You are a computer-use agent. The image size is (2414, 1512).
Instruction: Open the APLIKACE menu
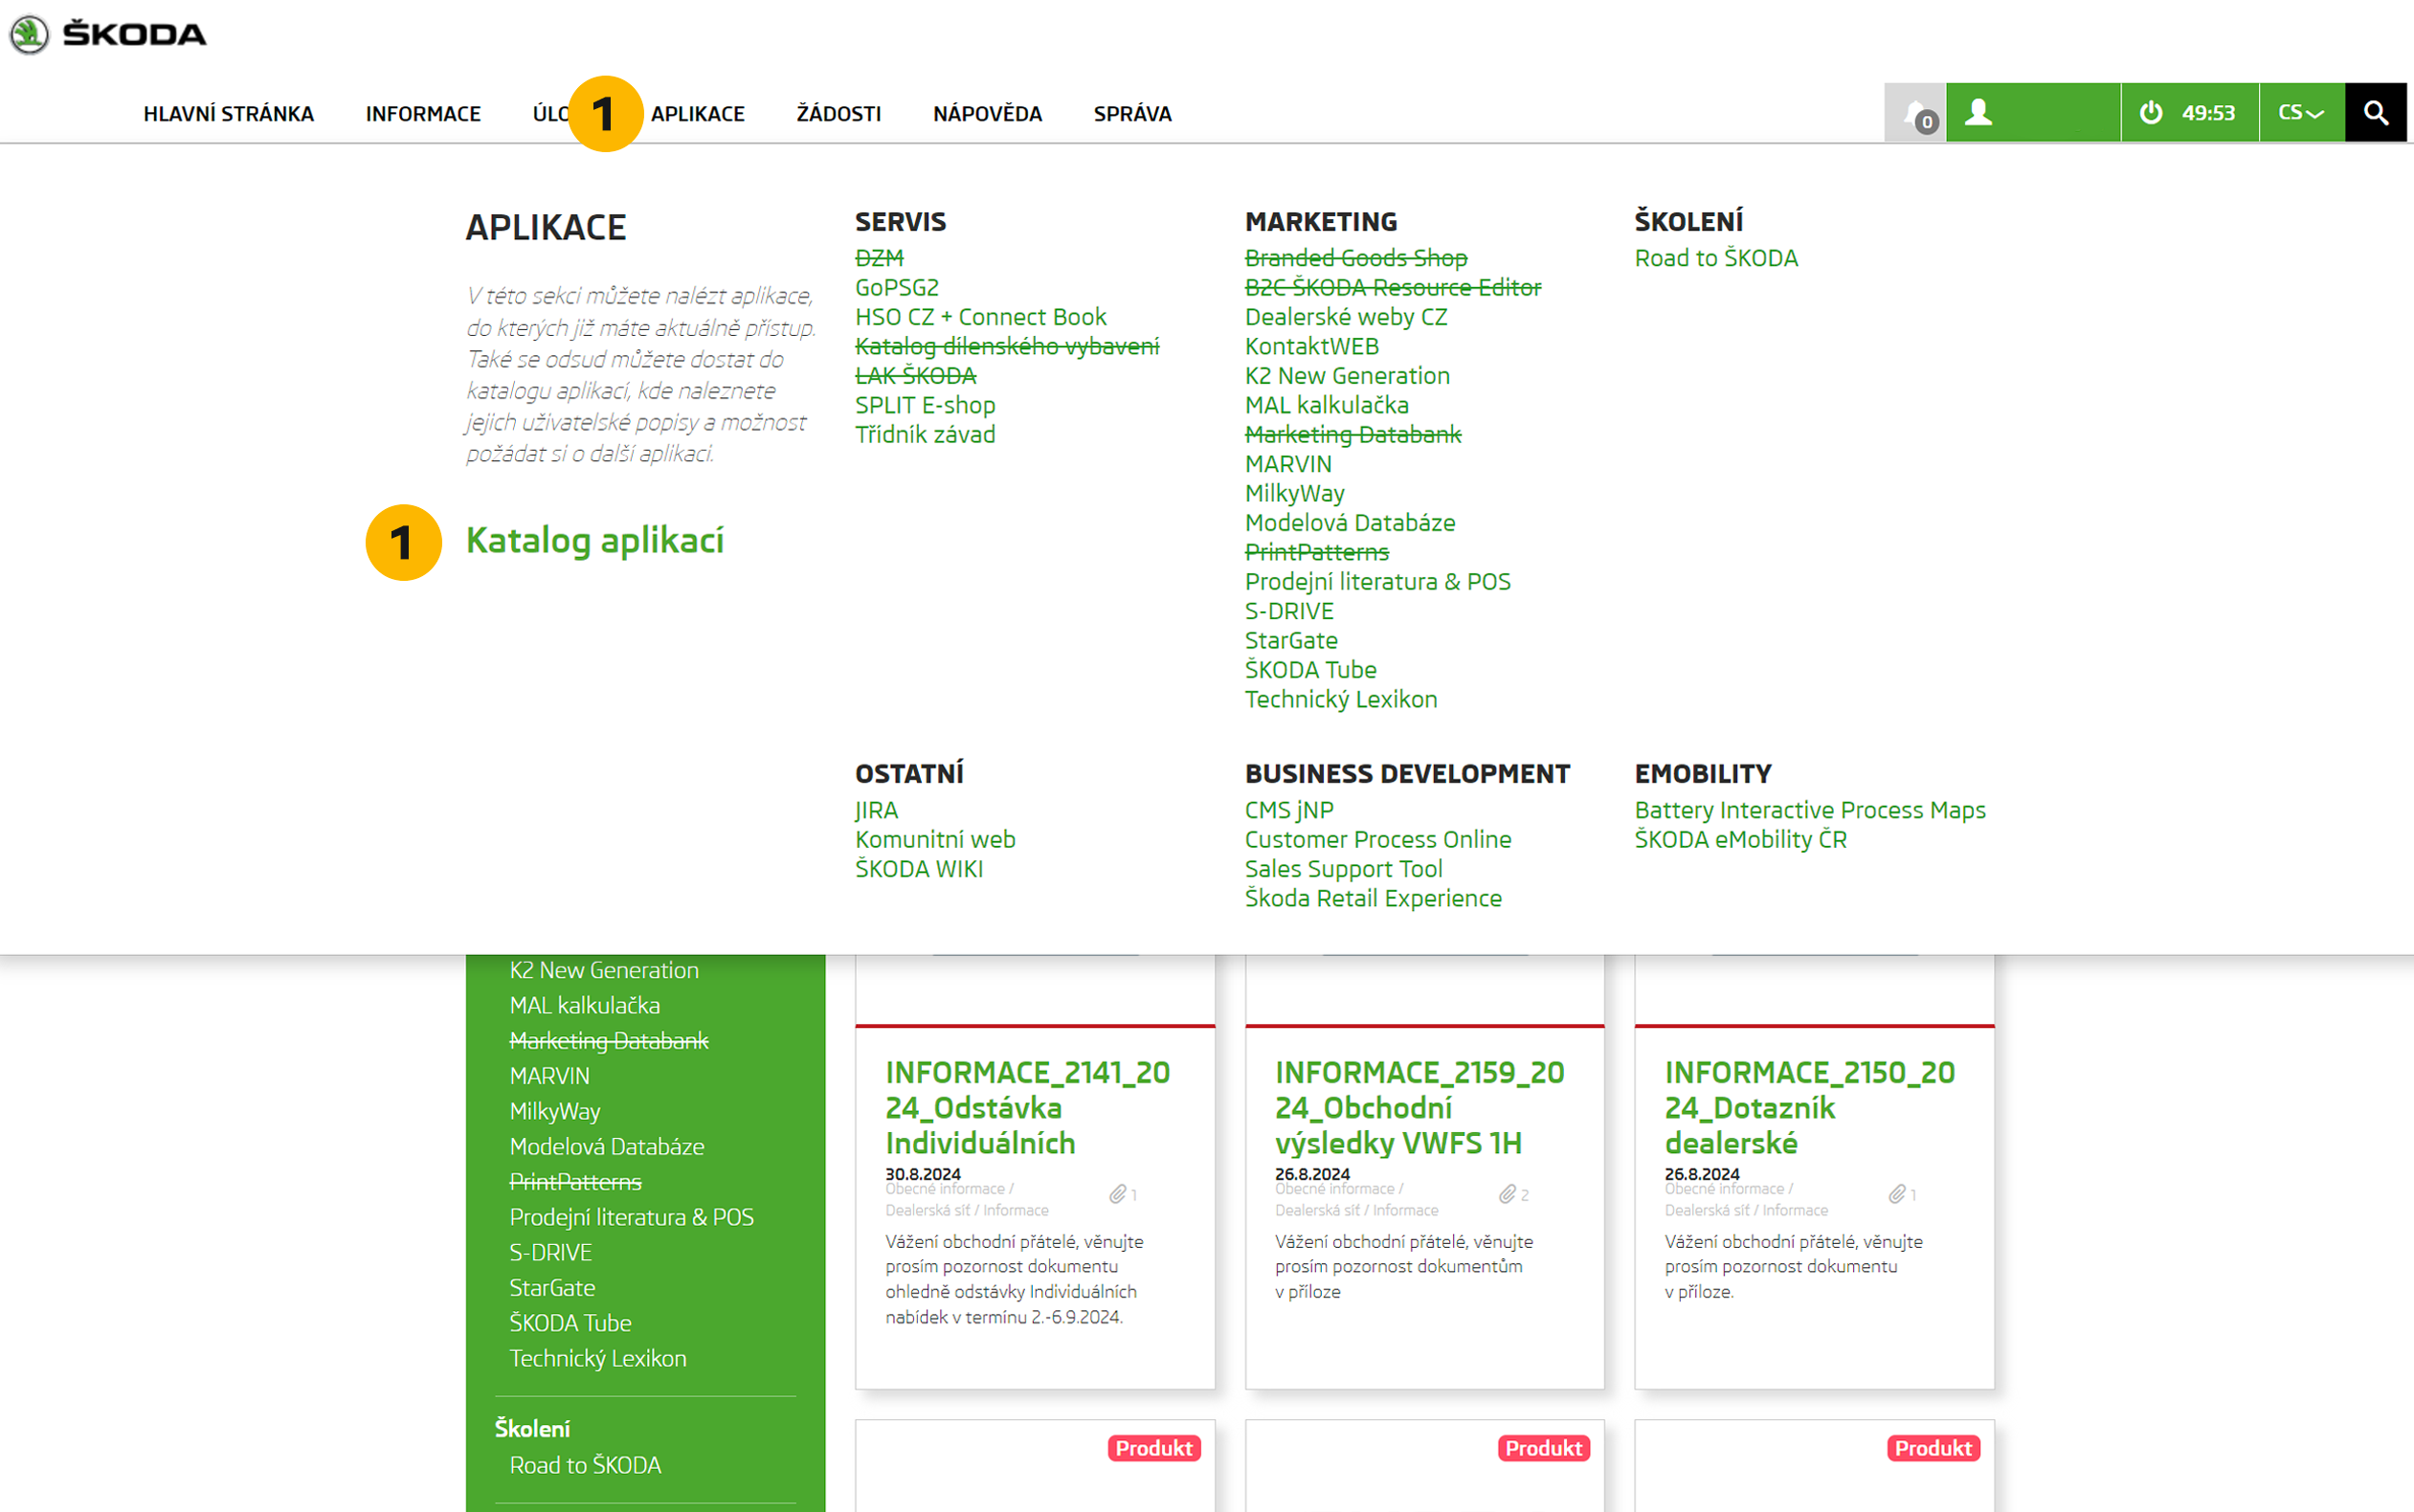[x=698, y=114]
